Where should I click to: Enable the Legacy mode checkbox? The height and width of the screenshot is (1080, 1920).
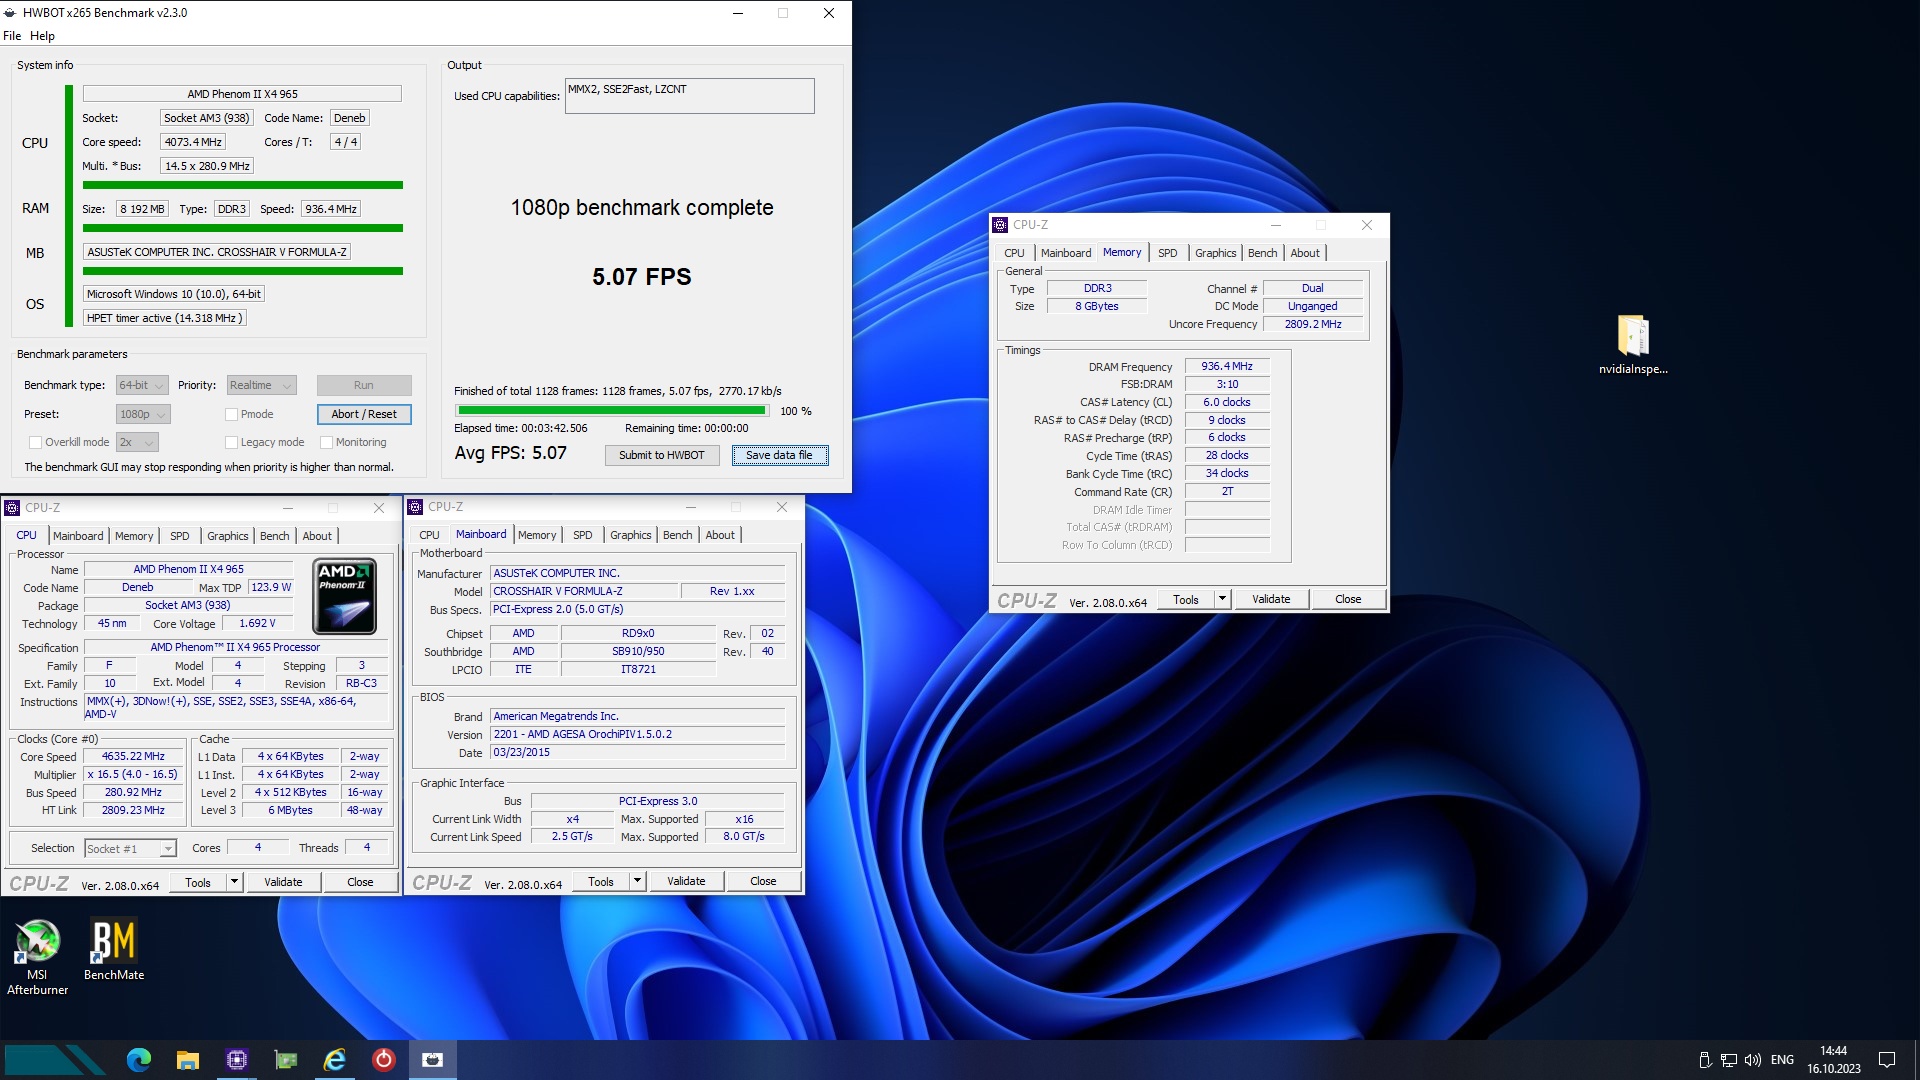pos(231,442)
